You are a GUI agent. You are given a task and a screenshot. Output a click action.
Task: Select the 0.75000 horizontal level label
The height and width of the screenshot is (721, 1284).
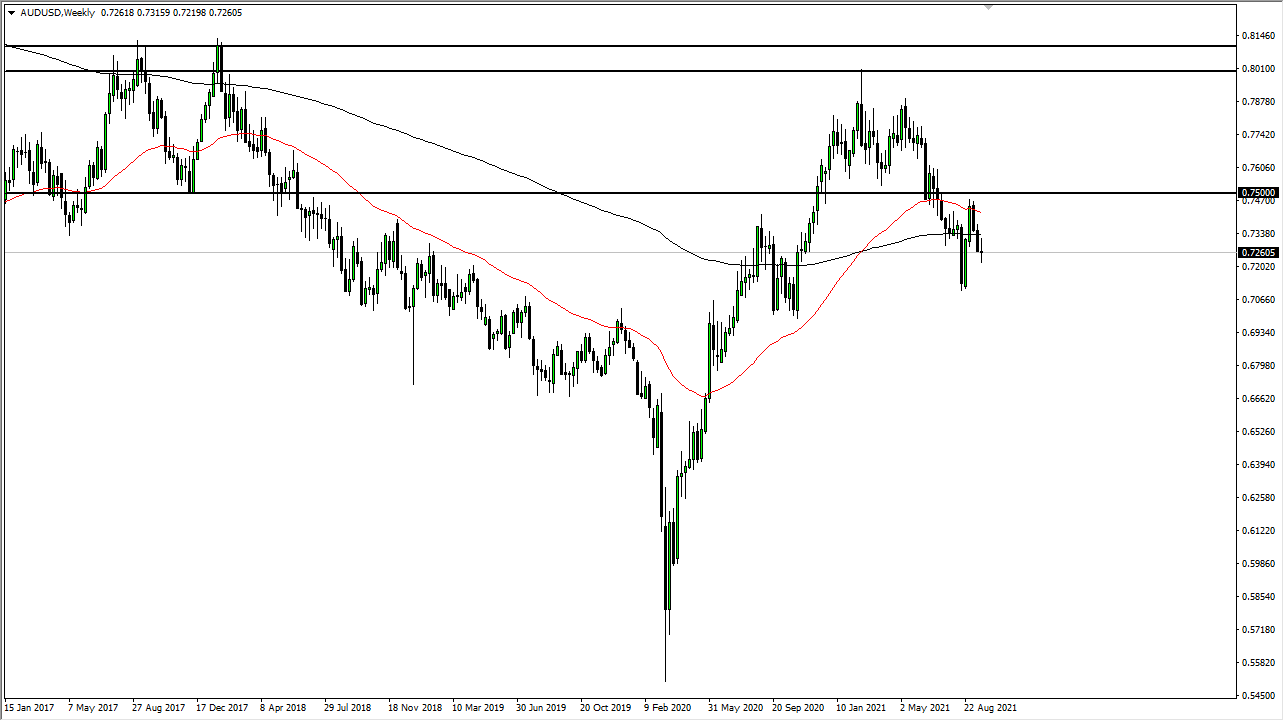[1257, 192]
